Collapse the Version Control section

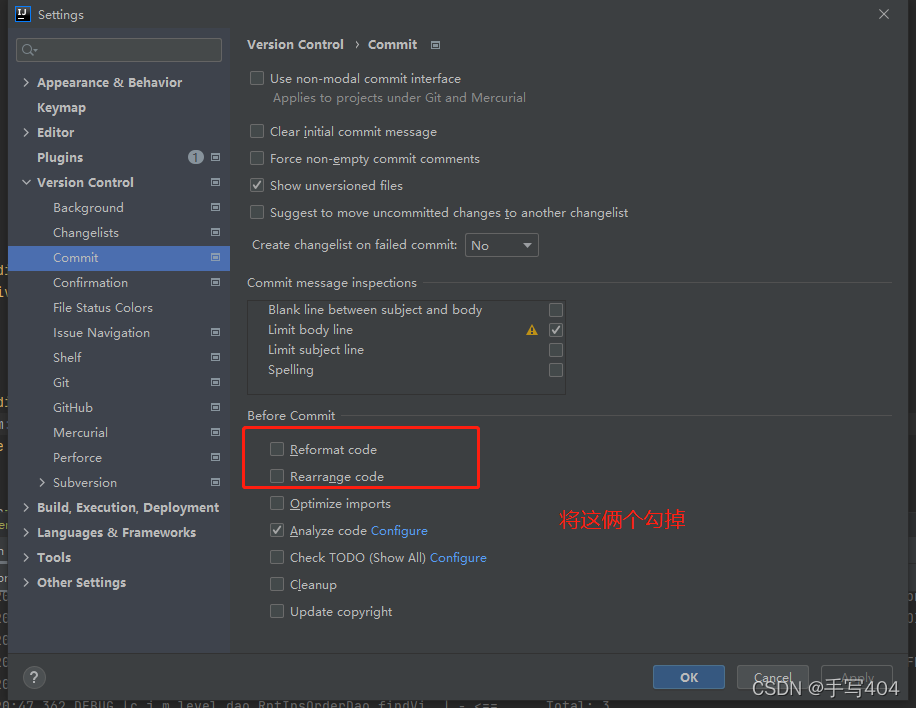click(25, 182)
